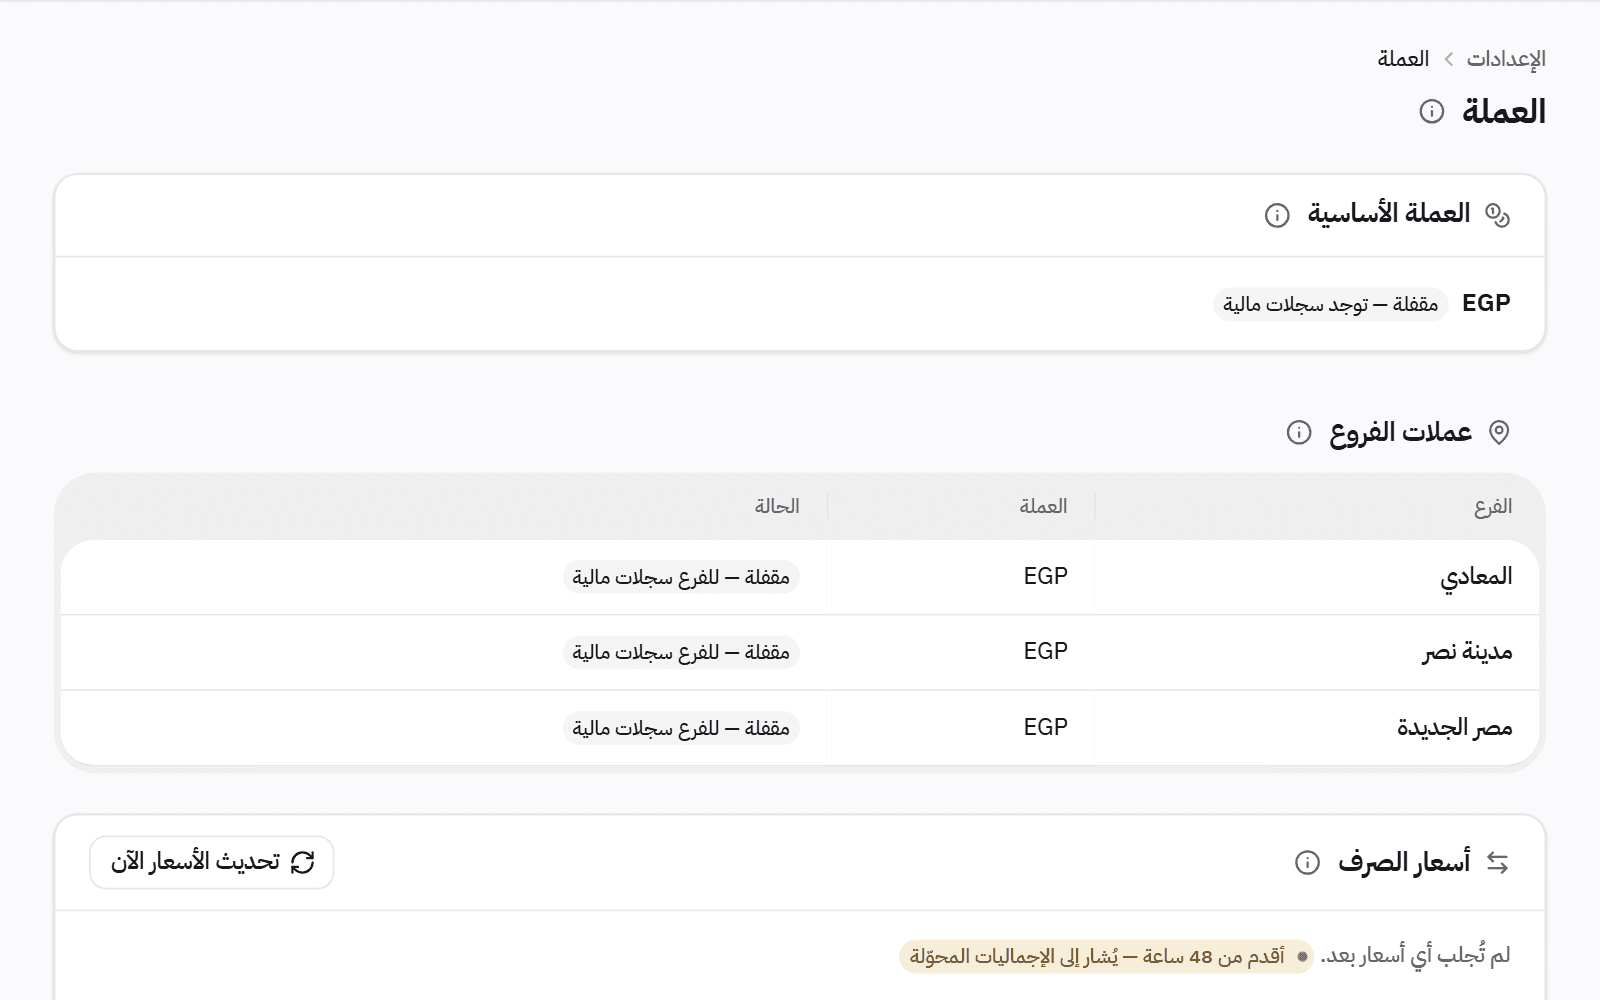Click info icon beside العملة الأساسية heading
This screenshot has height=1000, width=1600.
(1277, 215)
